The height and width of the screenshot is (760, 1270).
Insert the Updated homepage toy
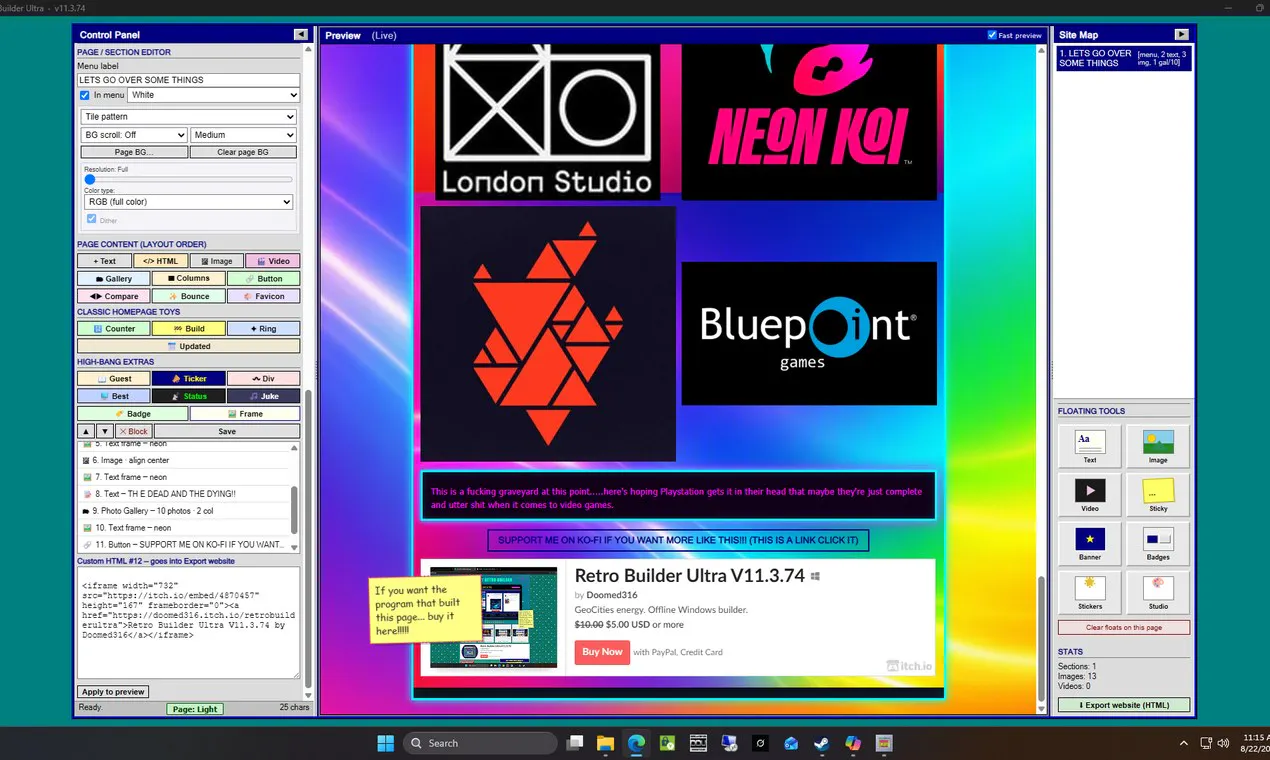pos(188,346)
